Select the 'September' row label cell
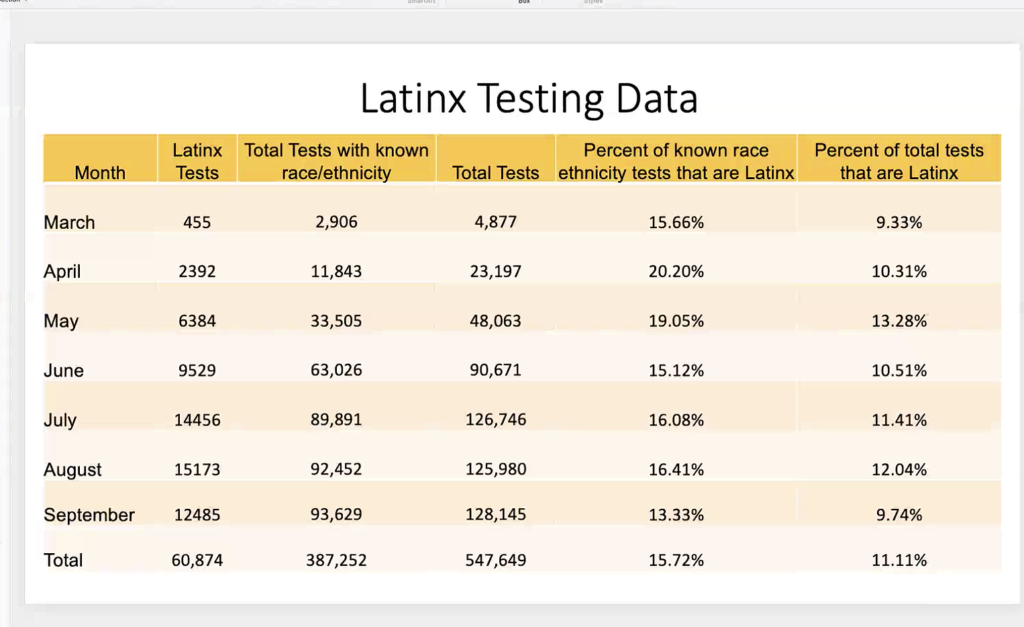Viewport: 1024px width, 627px height. 89,515
